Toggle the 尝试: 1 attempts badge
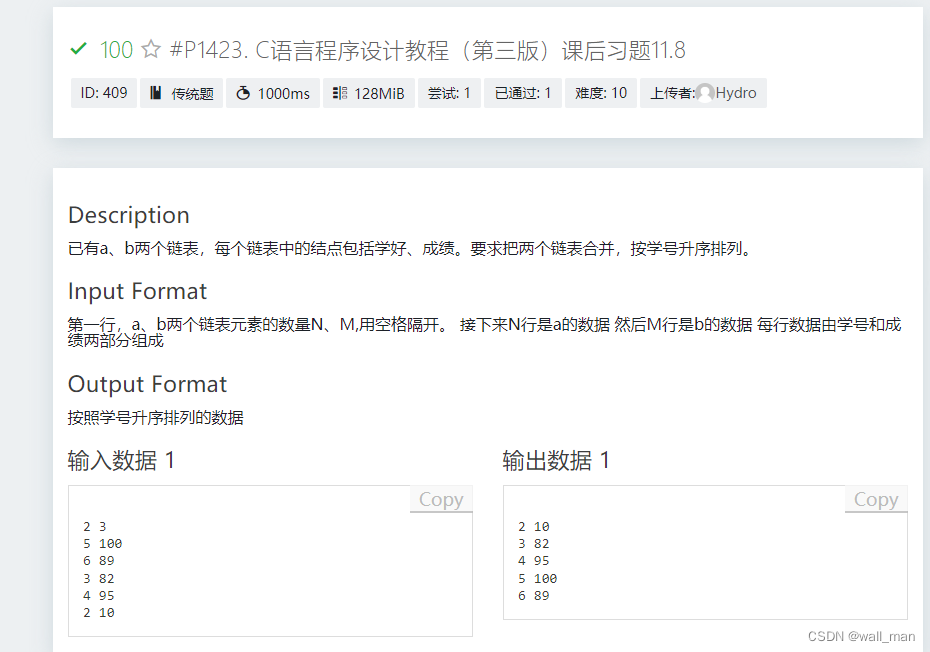 tap(449, 93)
